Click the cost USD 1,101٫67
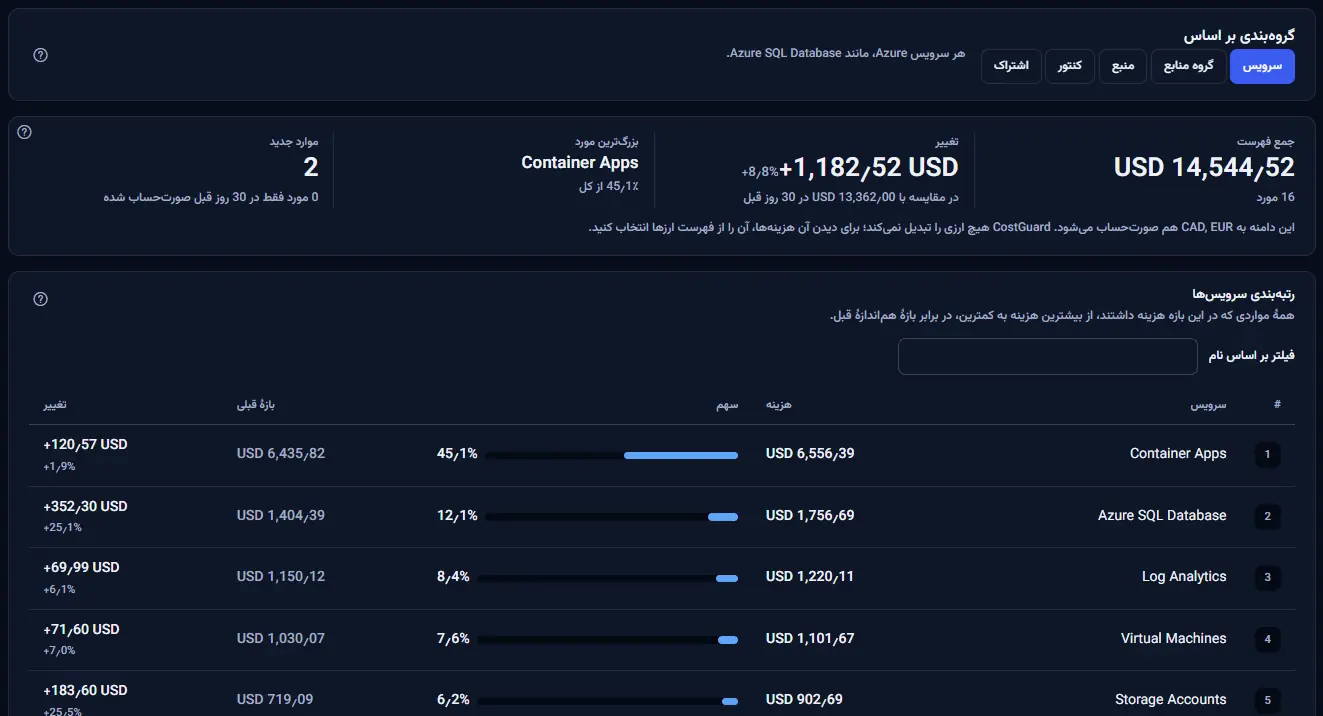 click(x=810, y=638)
